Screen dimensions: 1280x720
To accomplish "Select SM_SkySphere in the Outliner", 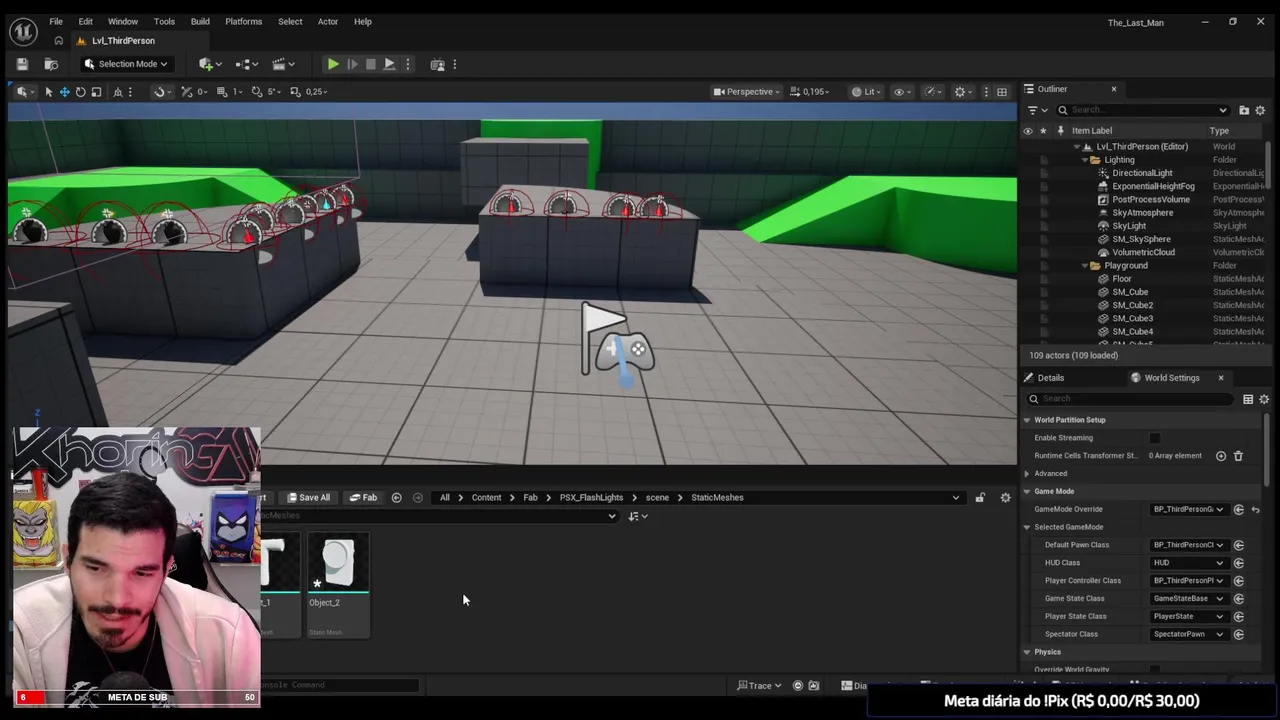I will coord(1141,239).
